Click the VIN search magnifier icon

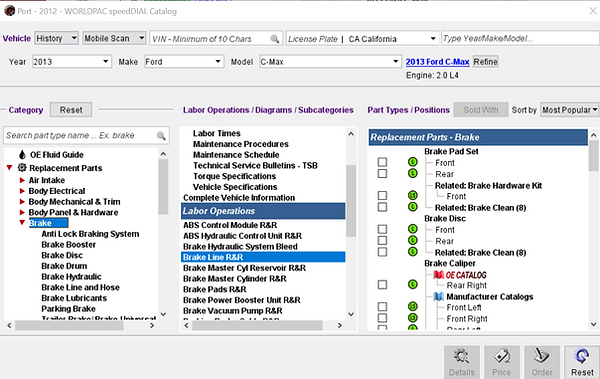click(x=274, y=39)
